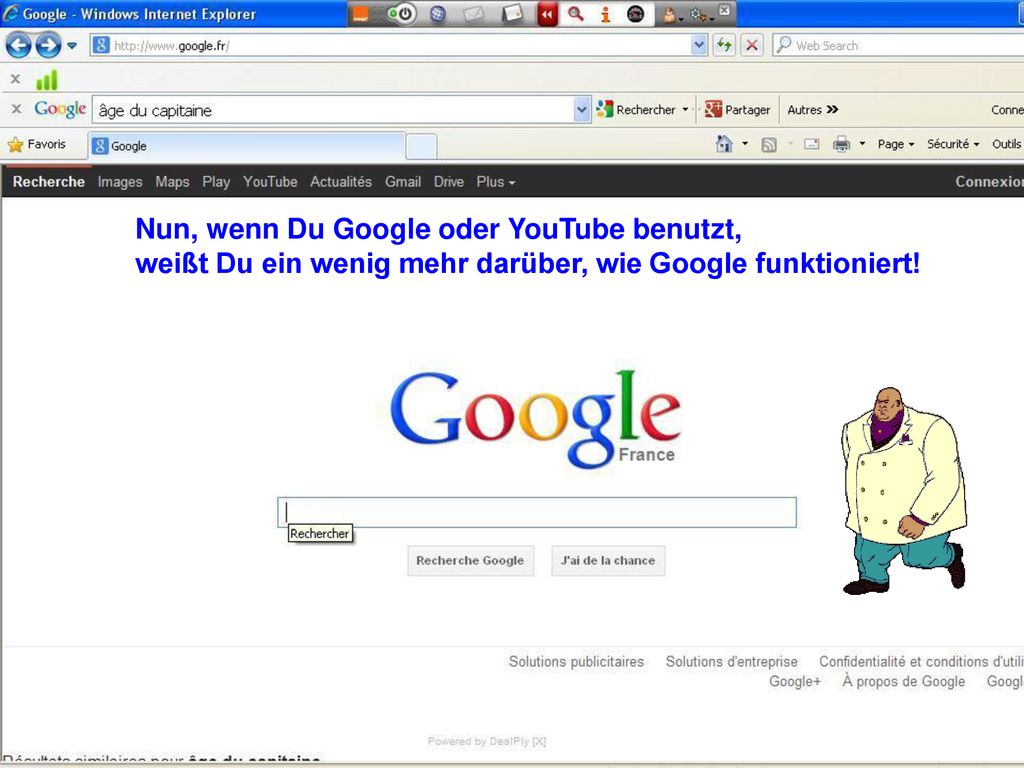Click the orange info 'i' icon
Image resolution: width=1024 pixels, height=768 pixels.
point(605,14)
